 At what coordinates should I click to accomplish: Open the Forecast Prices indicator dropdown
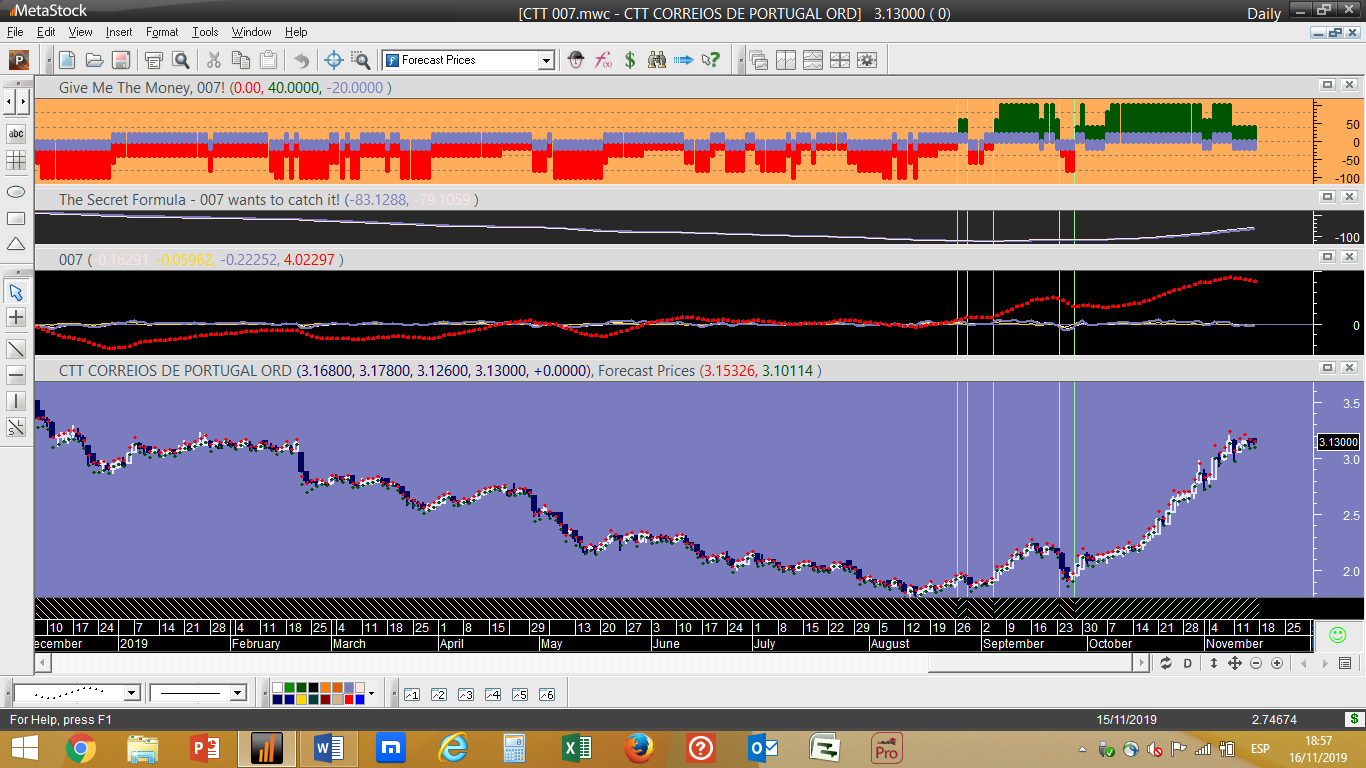pos(546,60)
